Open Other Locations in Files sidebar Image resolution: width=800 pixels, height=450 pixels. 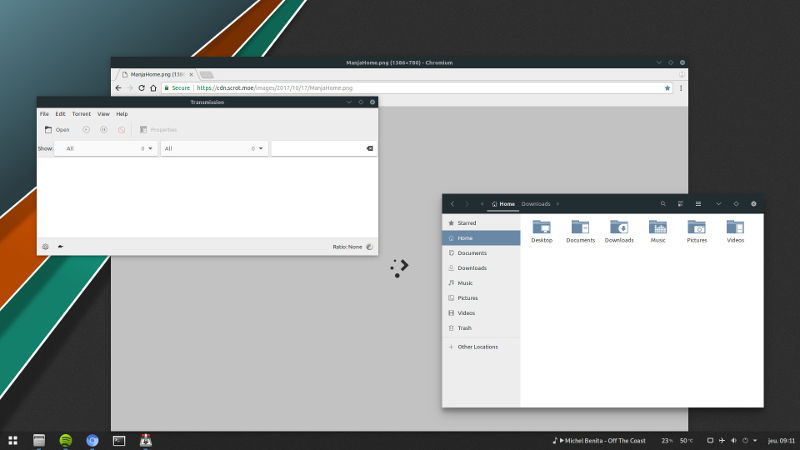tap(481, 347)
